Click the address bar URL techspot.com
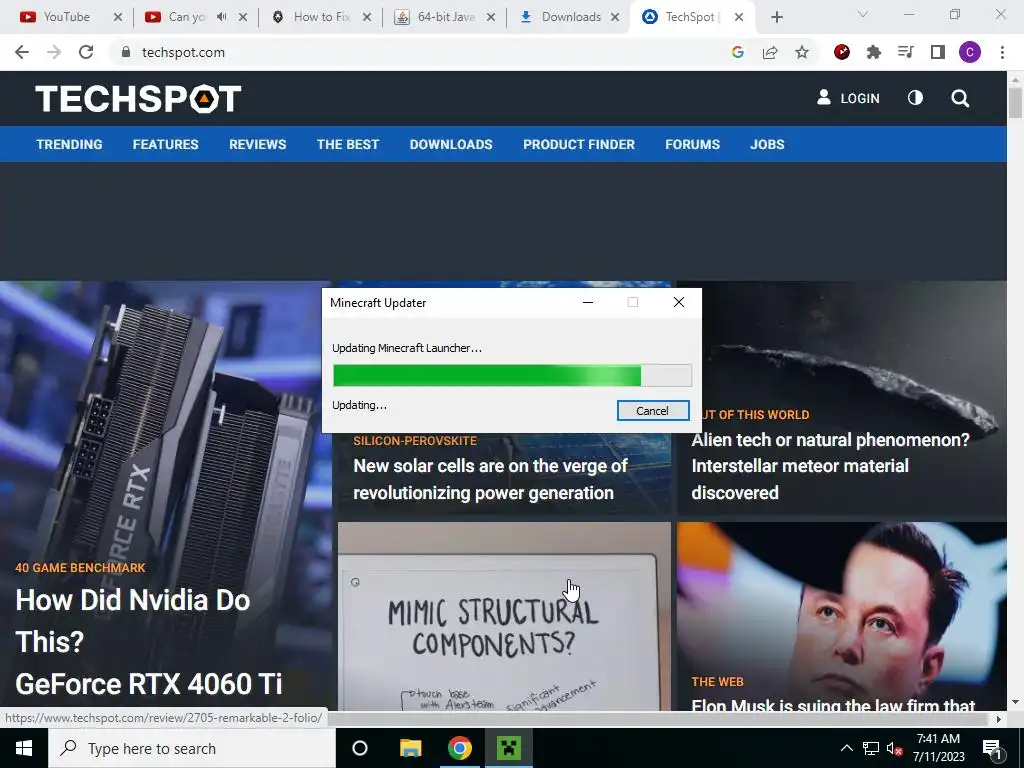This screenshot has width=1024, height=768. (183, 52)
